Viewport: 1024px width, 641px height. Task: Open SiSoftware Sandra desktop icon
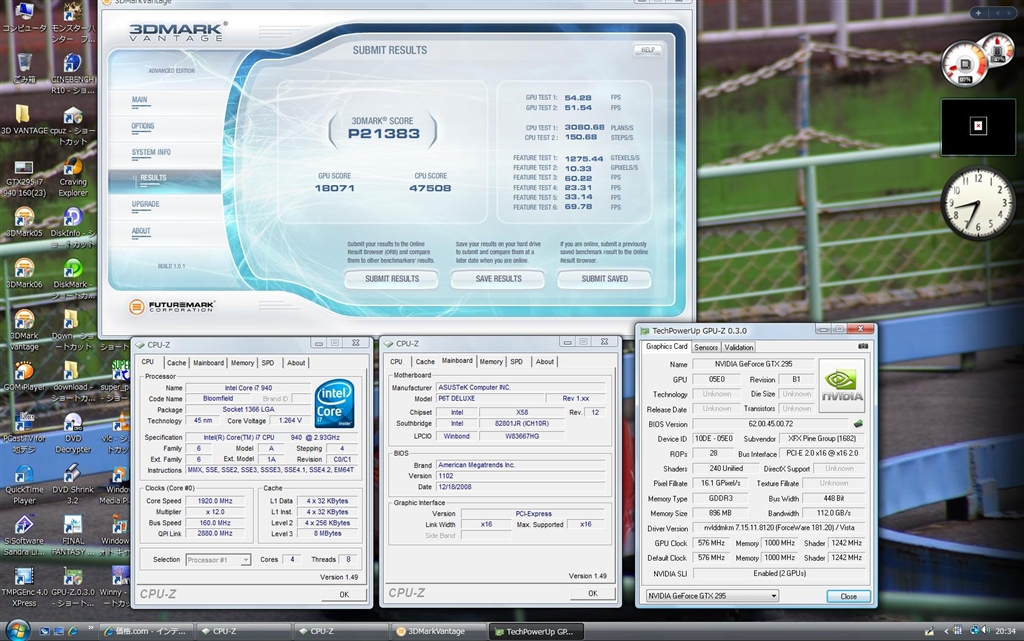(x=24, y=535)
